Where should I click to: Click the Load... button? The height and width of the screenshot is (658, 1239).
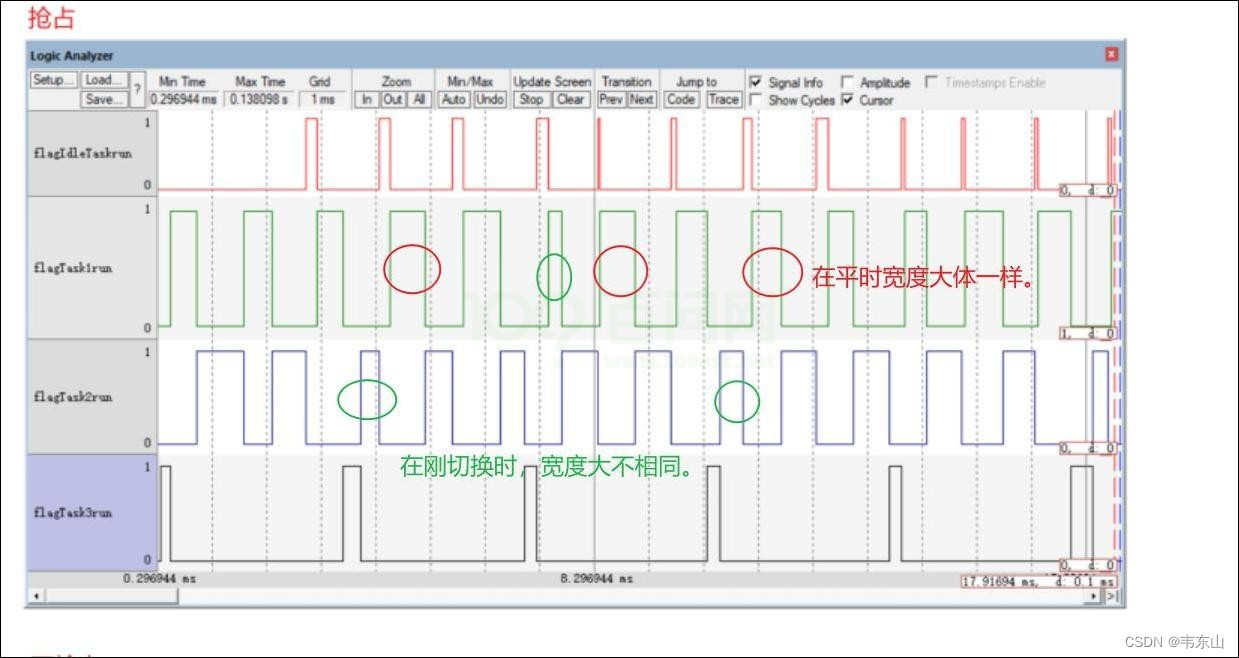pyautogui.click(x=104, y=81)
